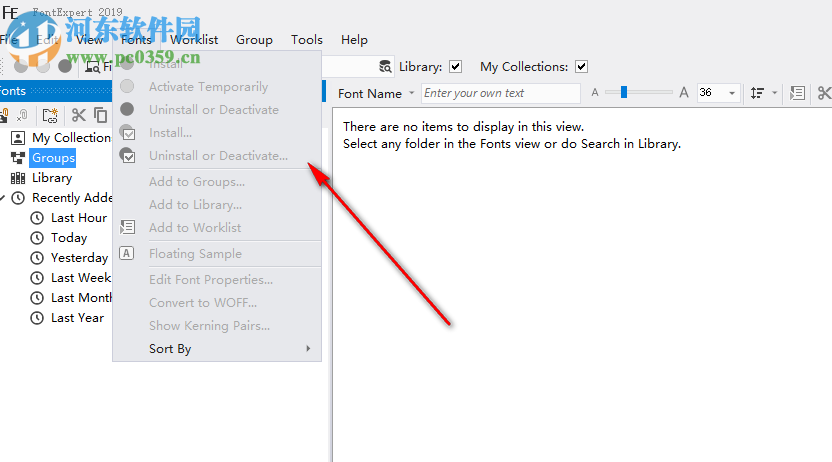Select Groups in the Fonts tree

click(x=53, y=158)
